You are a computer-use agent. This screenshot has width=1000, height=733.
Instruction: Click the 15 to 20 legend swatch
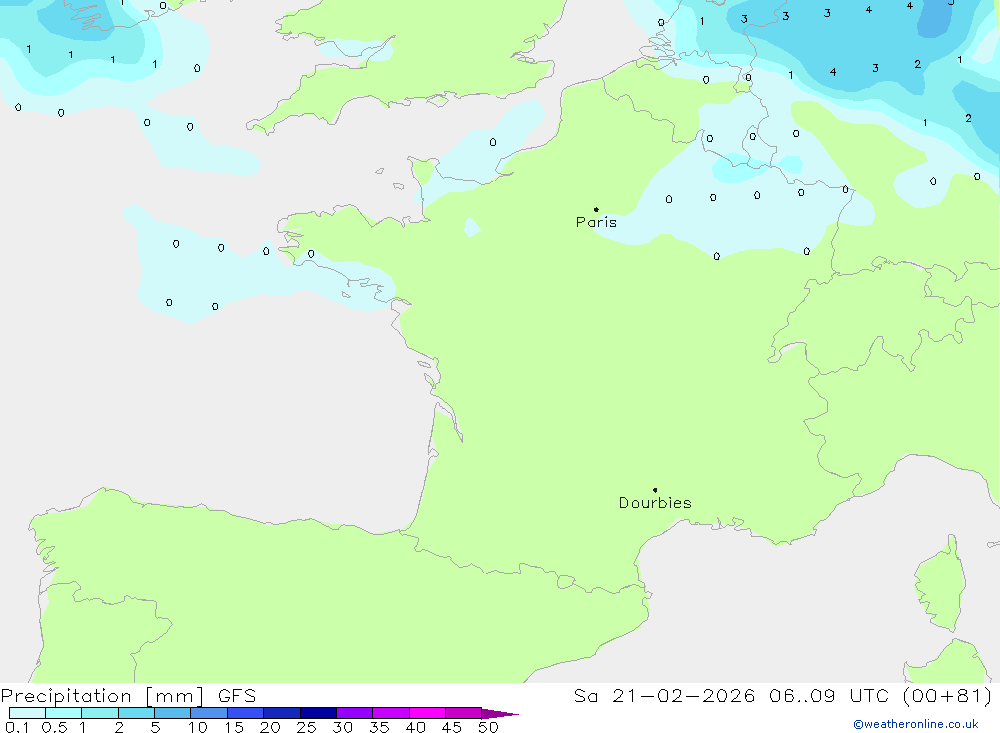246,713
